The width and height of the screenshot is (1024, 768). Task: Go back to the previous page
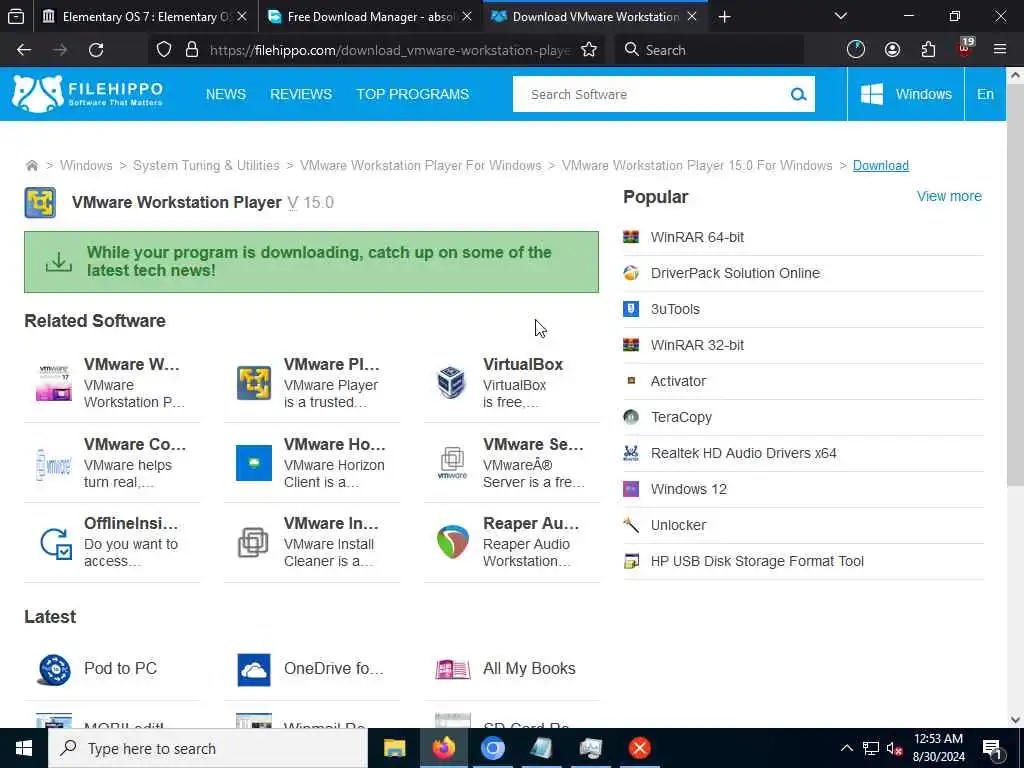tap(24, 50)
